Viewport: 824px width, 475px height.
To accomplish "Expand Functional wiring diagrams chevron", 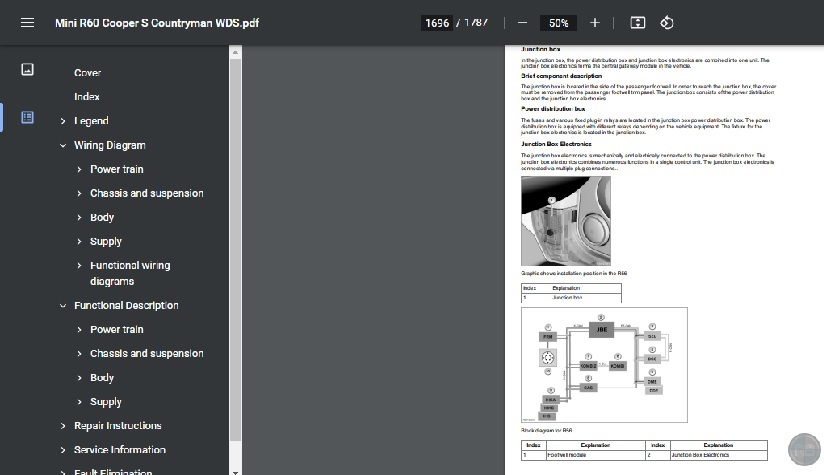I will pos(79,265).
